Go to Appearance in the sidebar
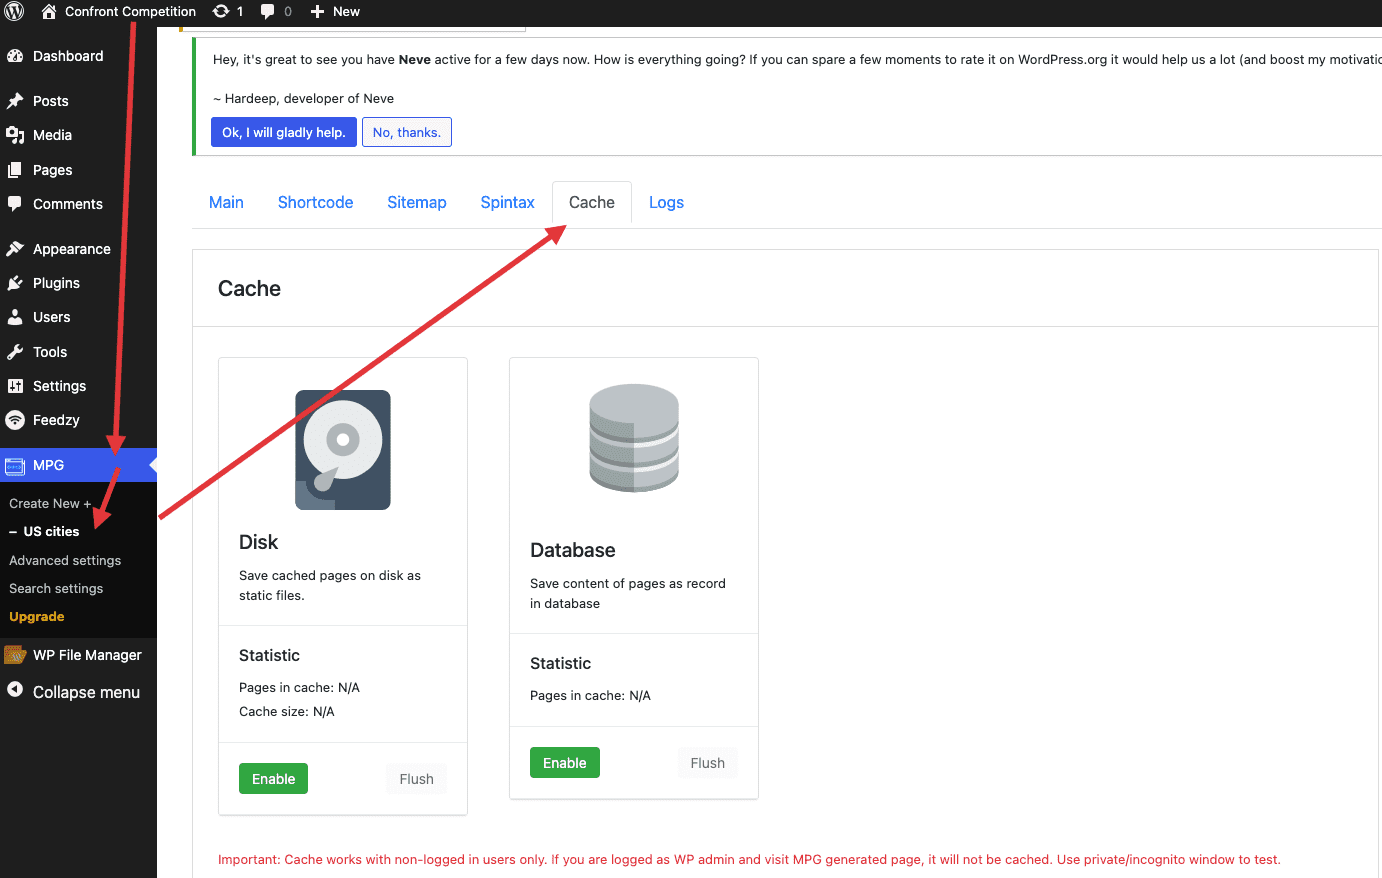 (71, 249)
